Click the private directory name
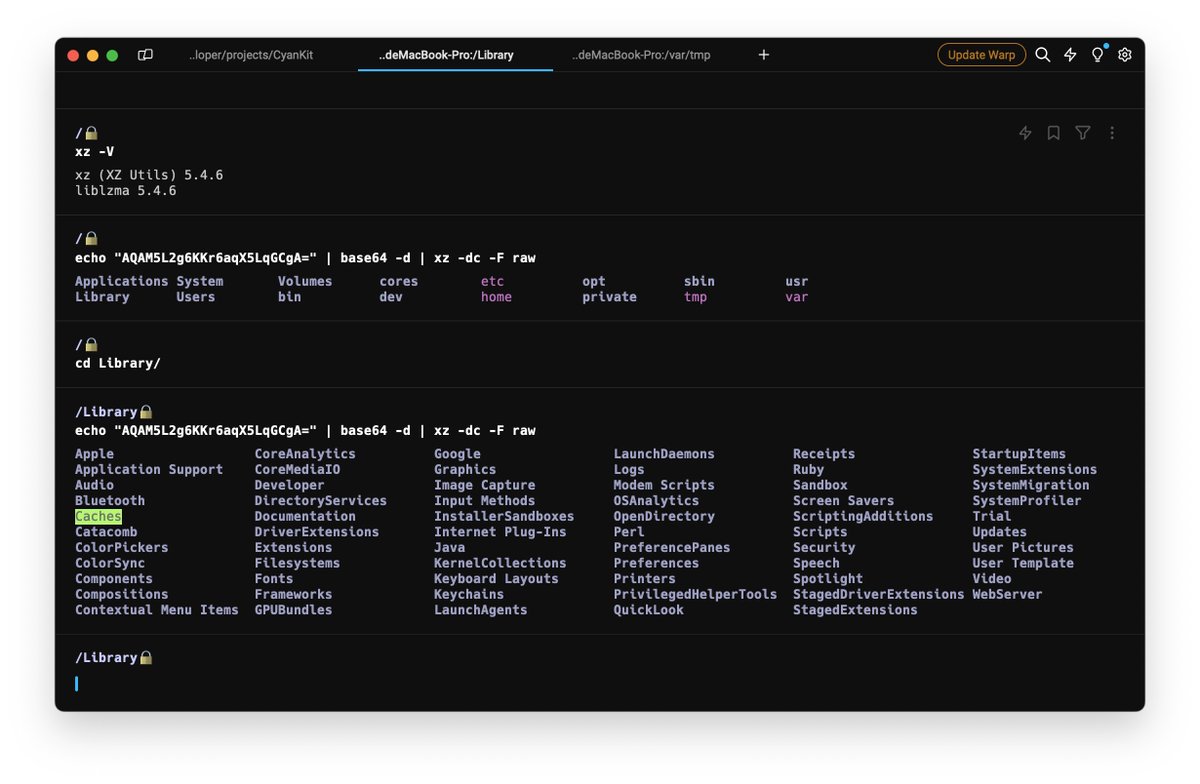Viewport: 1200px width, 784px height. (x=610, y=297)
